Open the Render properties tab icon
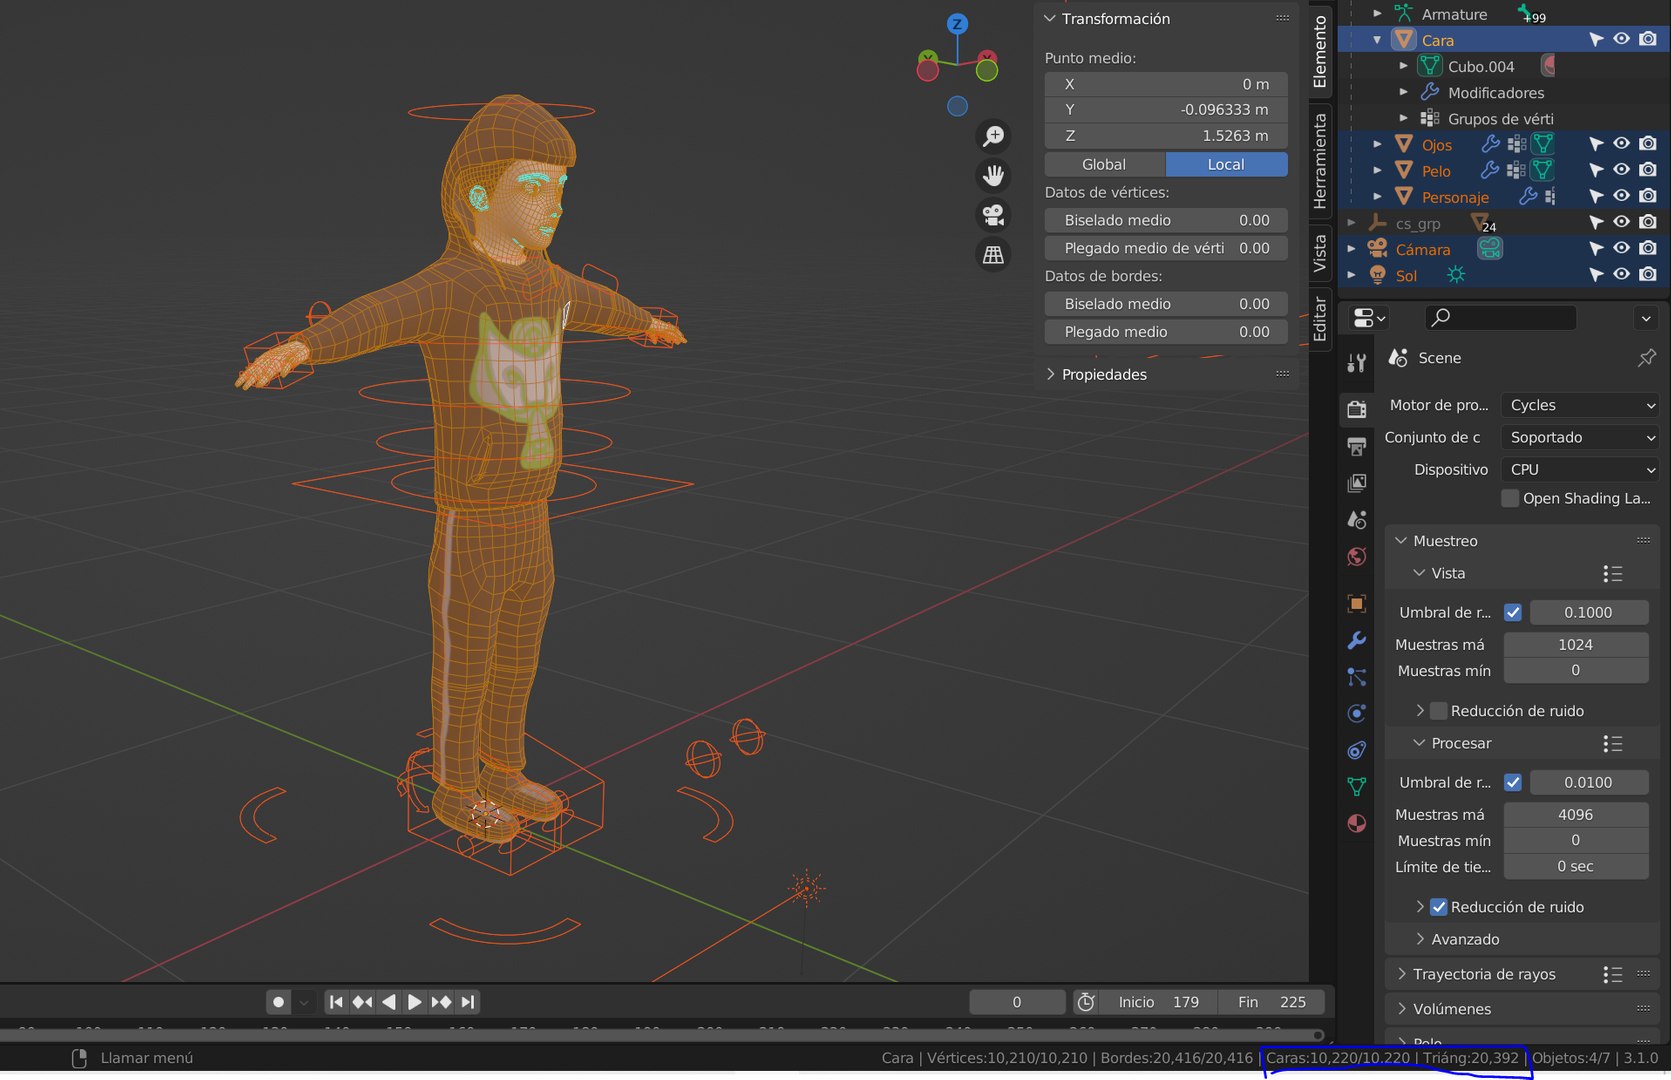This screenshot has height=1080, width=1671. click(1357, 409)
